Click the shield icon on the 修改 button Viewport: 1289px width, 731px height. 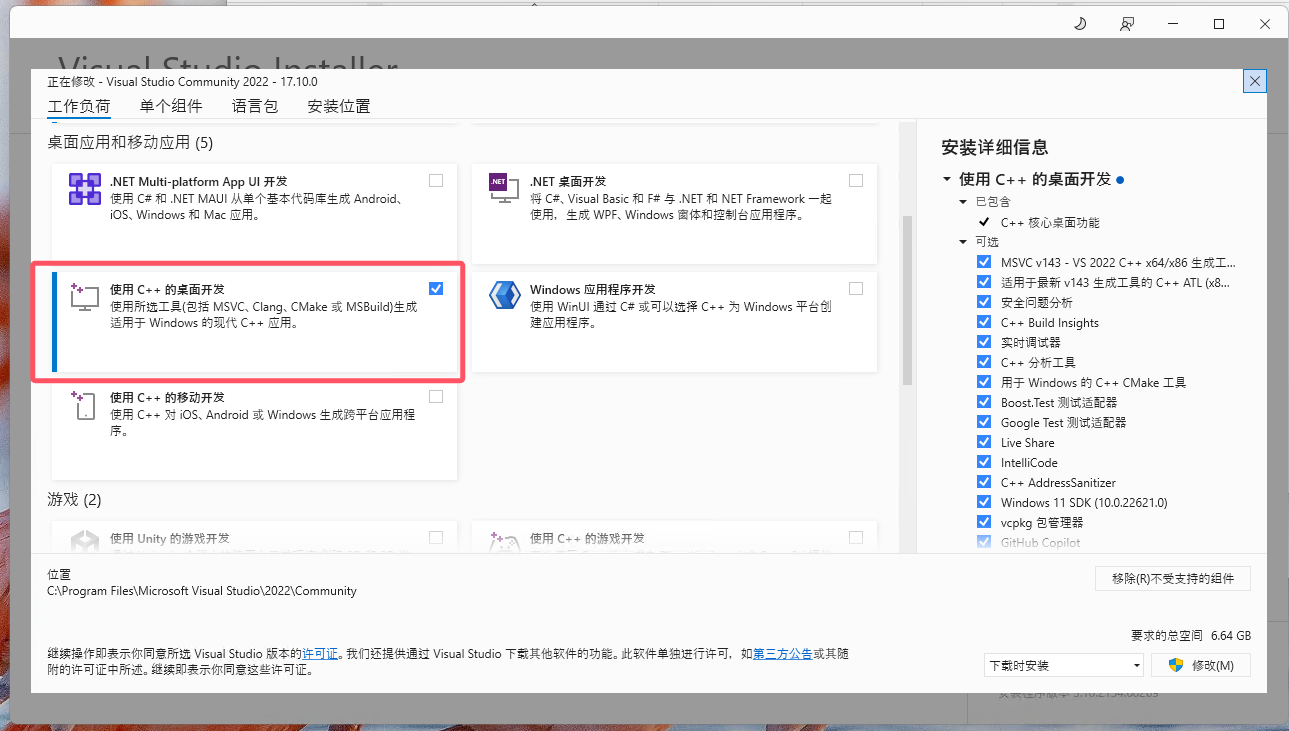tap(1177, 665)
